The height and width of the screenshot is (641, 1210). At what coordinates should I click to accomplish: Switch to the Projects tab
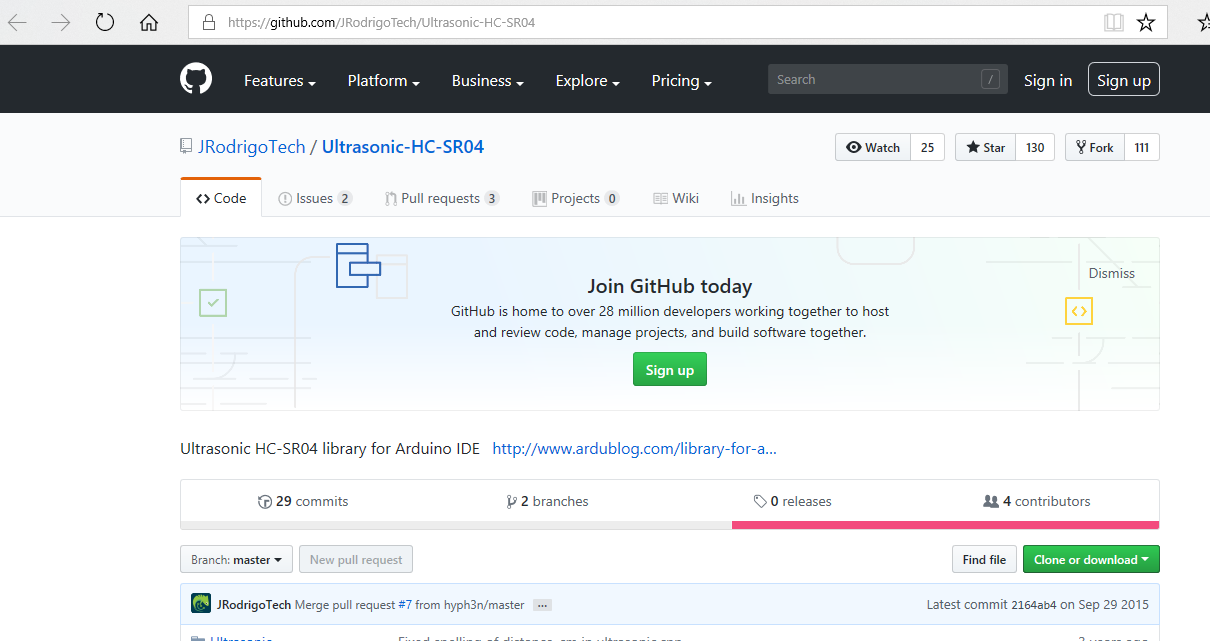576,198
